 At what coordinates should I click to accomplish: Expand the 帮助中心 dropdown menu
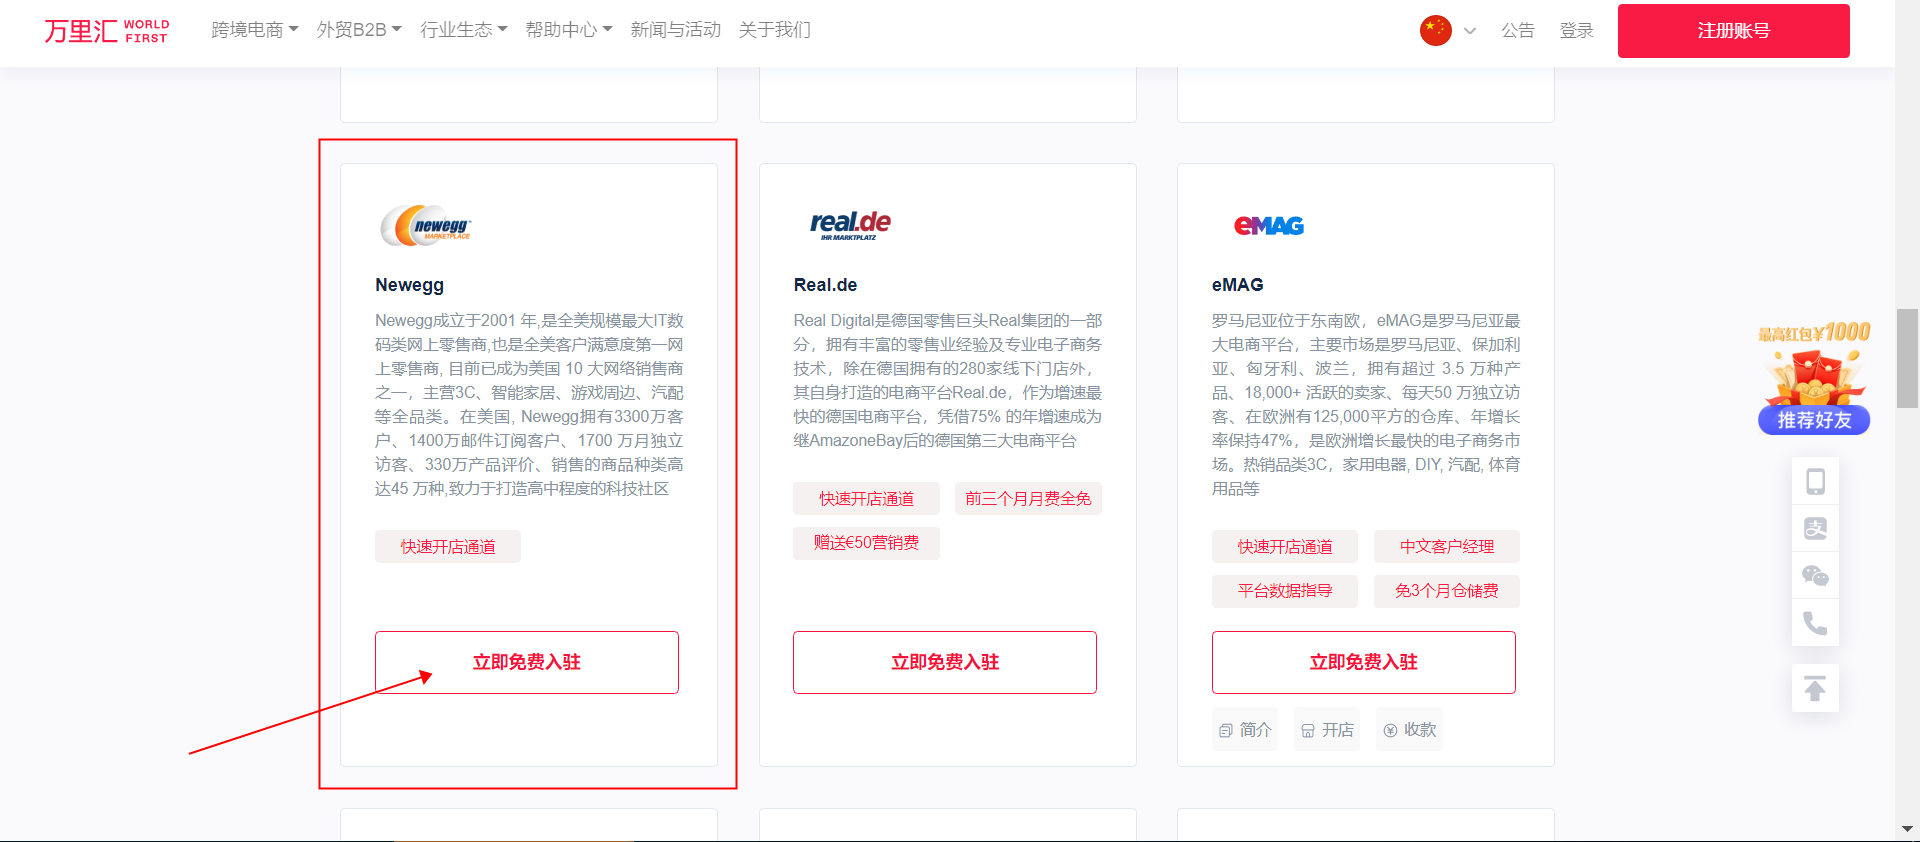[x=569, y=30]
